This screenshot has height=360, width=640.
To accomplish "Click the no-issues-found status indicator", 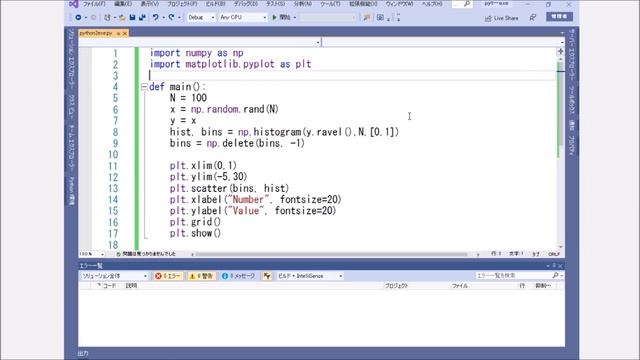I will point(146,254).
